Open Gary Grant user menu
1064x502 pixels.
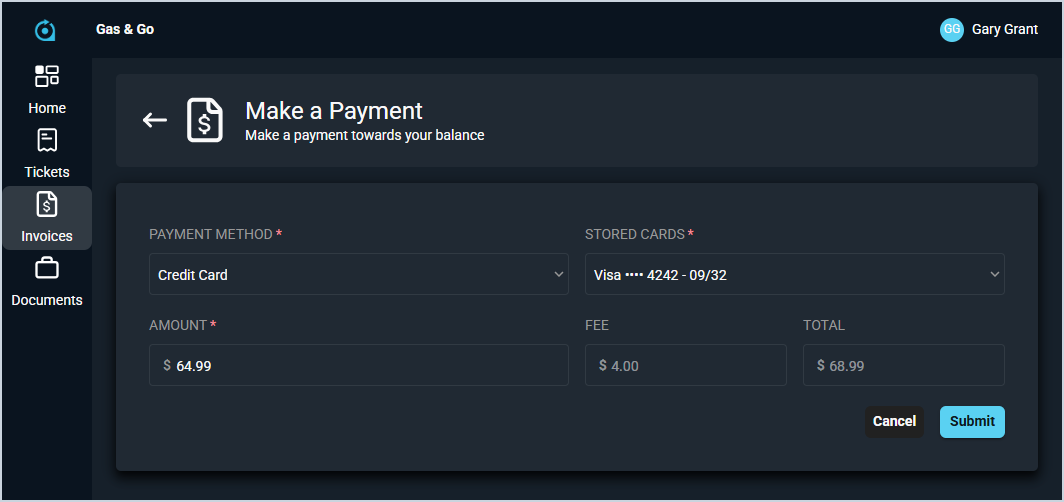(1004, 30)
